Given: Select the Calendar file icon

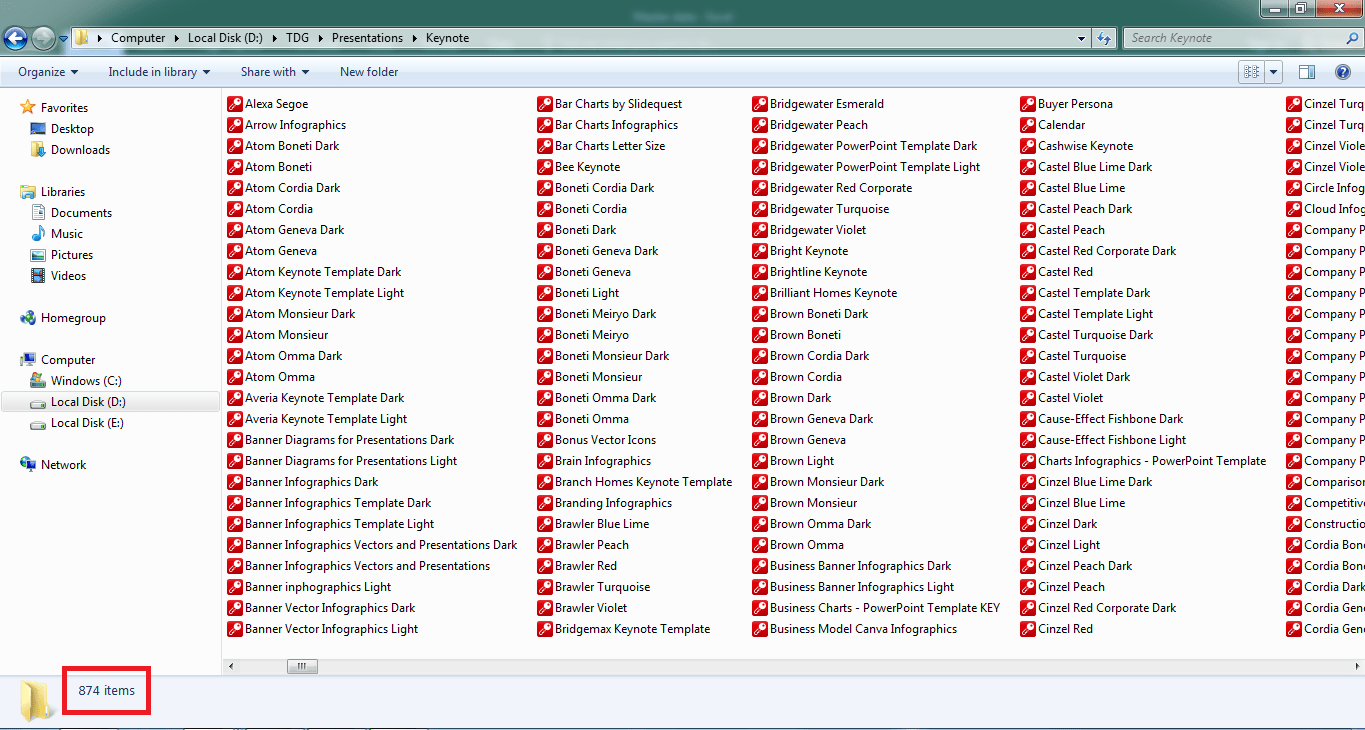Looking at the screenshot, I should pyautogui.click(x=1028, y=125).
